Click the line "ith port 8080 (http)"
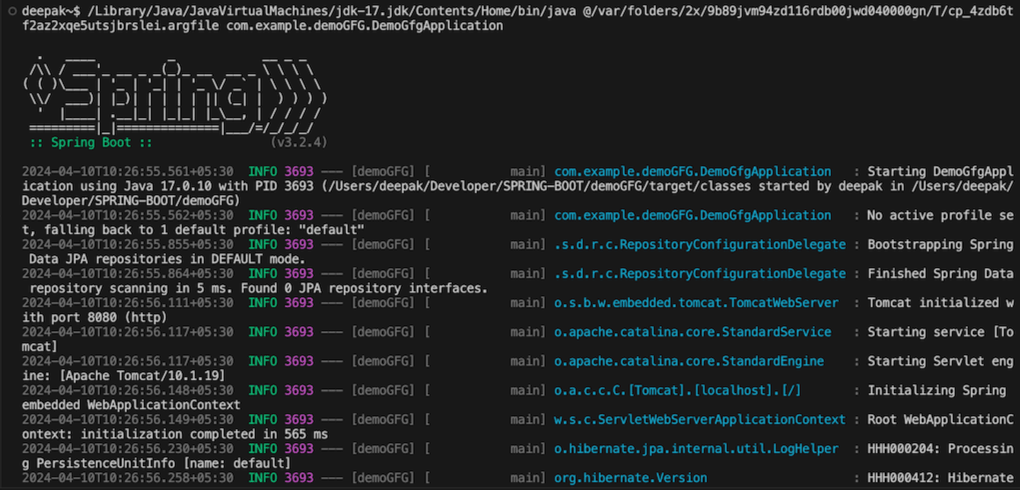This screenshot has width=1020, height=490. coord(94,318)
